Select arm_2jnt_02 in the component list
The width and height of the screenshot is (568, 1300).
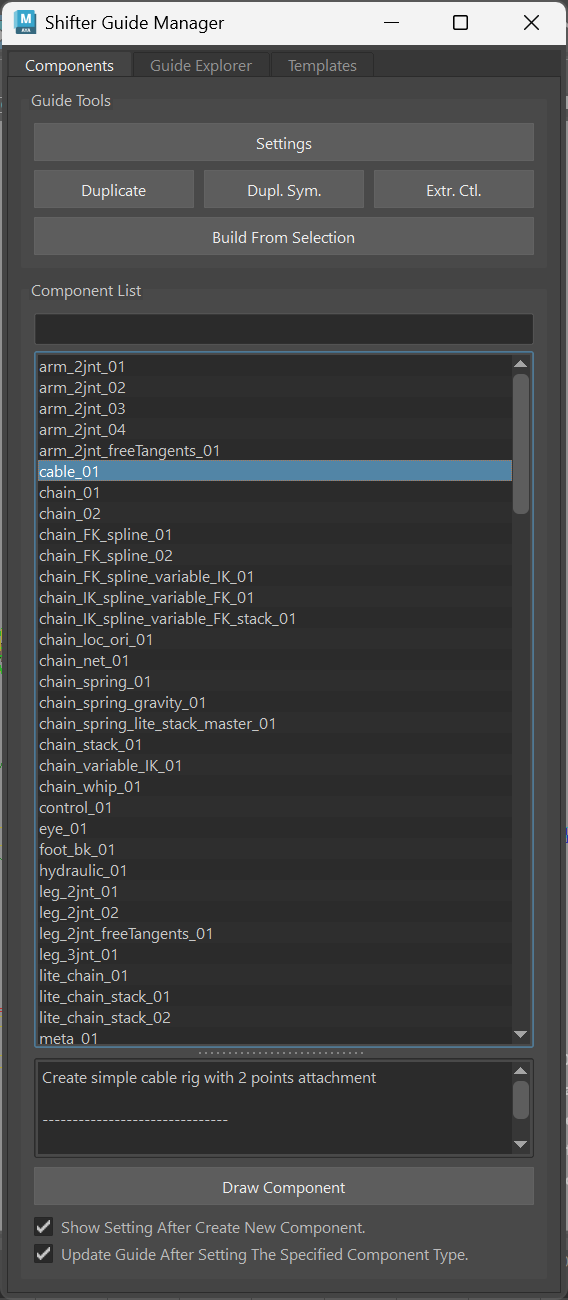(x=274, y=388)
